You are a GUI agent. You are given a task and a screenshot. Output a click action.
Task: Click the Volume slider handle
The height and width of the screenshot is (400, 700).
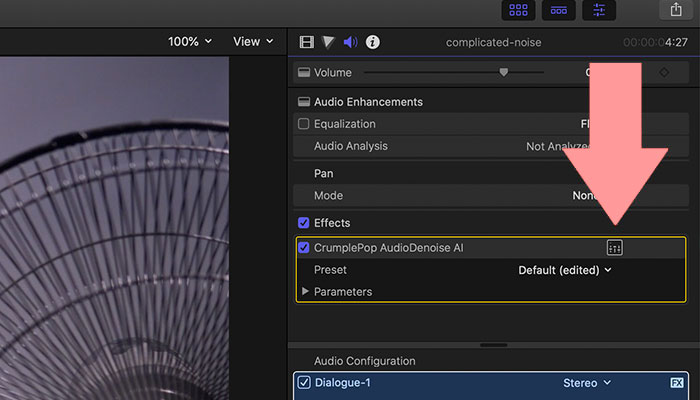[x=504, y=72]
